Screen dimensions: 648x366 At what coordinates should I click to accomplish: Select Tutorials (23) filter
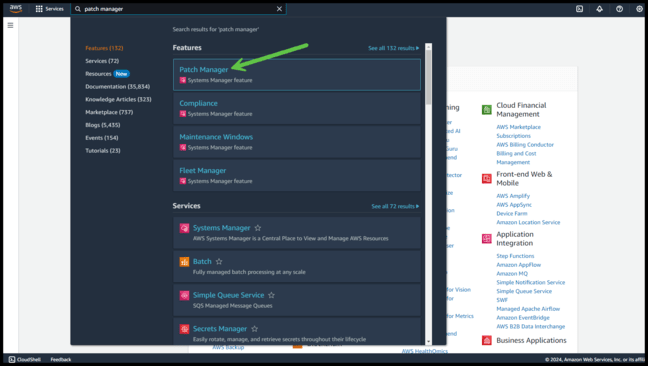103,150
